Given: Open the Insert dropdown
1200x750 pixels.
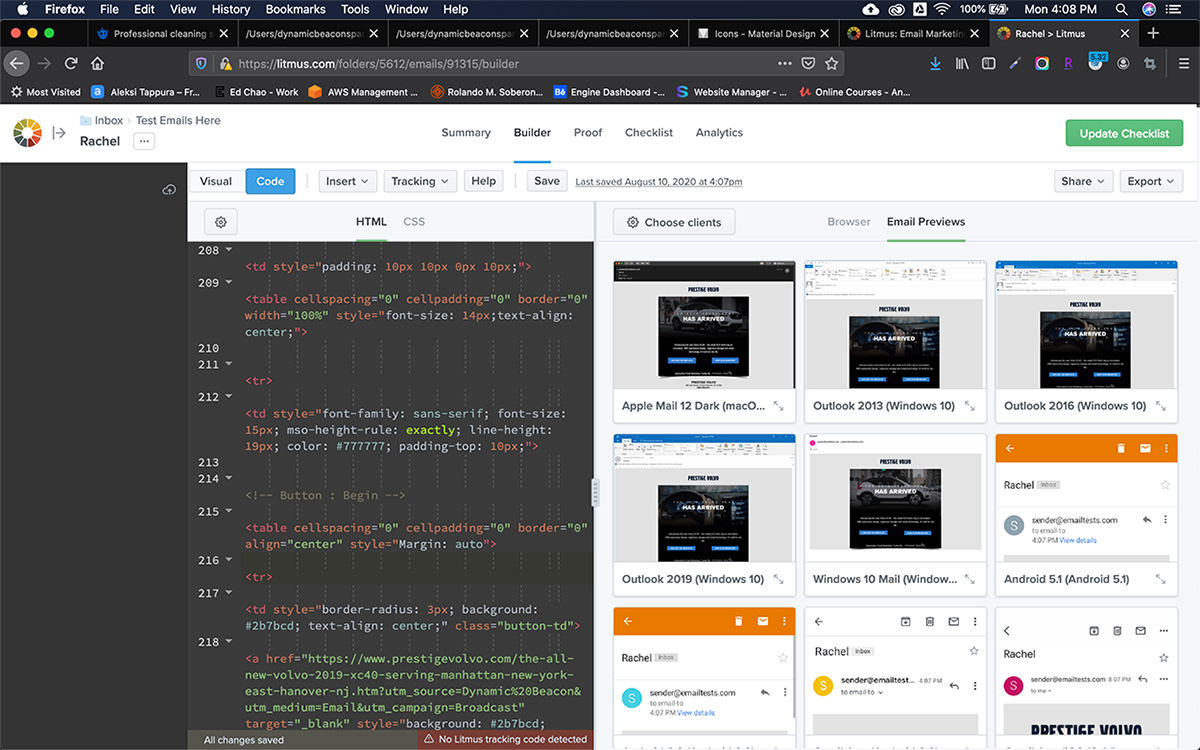Looking at the screenshot, I should pyautogui.click(x=347, y=181).
